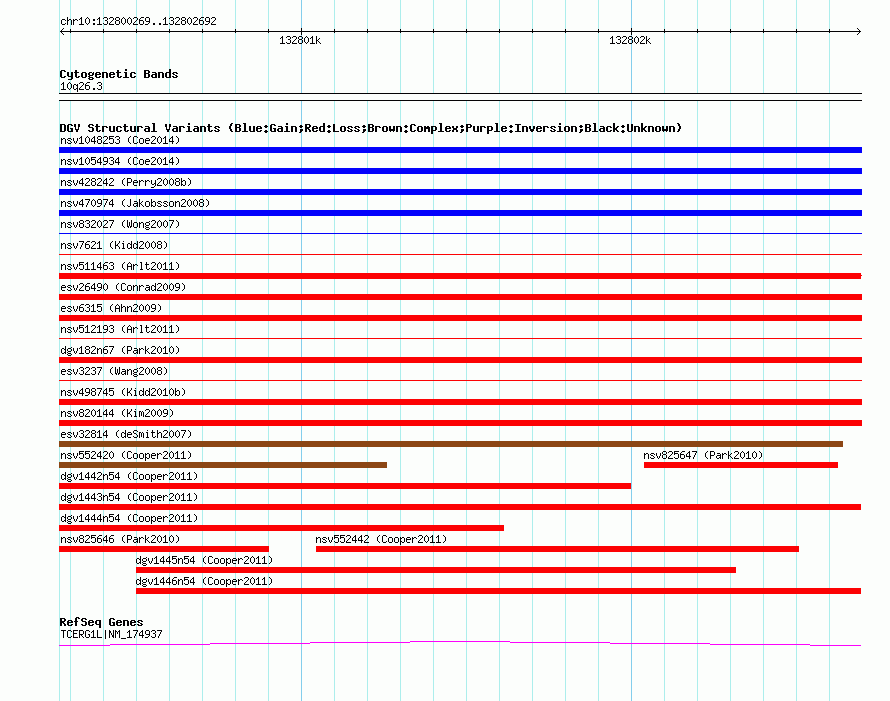Image resolution: width=890 pixels, height=701 pixels.
Task: Select the dgv182n67 (Park2010) label
Action: [120, 350]
